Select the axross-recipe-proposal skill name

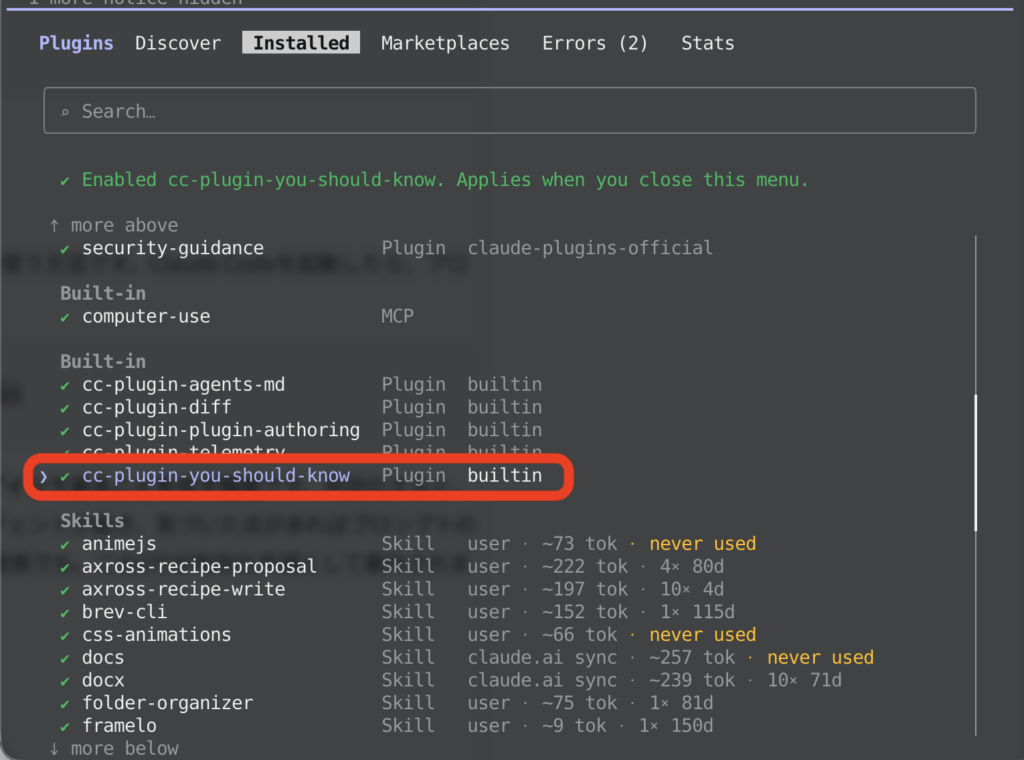(x=199, y=567)
